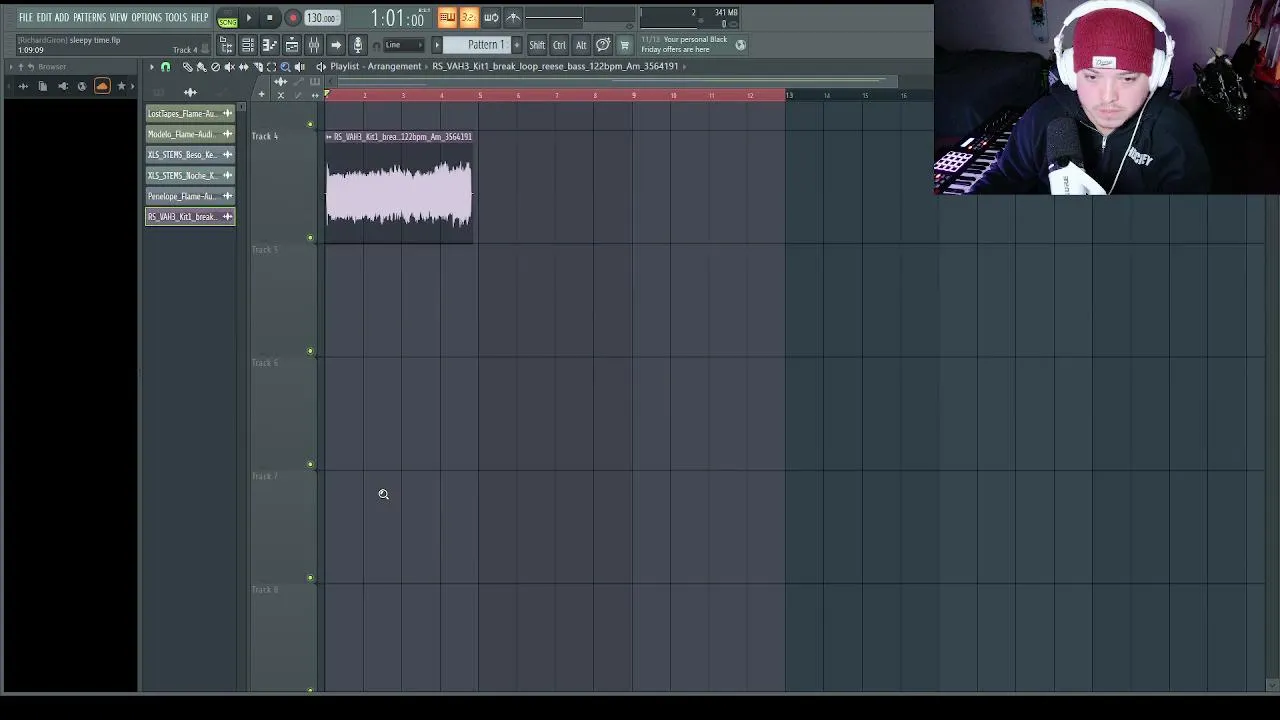The width and height of the screenshot is (1280, 720).
Task: Select the Slice tool
Action: pos(257,66)
